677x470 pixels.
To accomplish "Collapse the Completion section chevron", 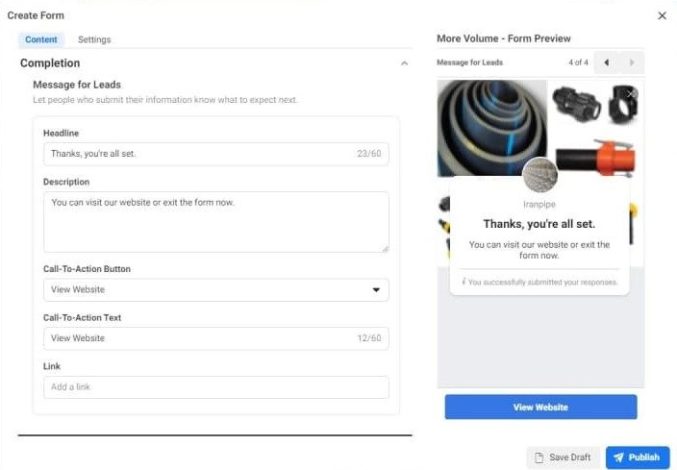I will click(x=404, y=64).
